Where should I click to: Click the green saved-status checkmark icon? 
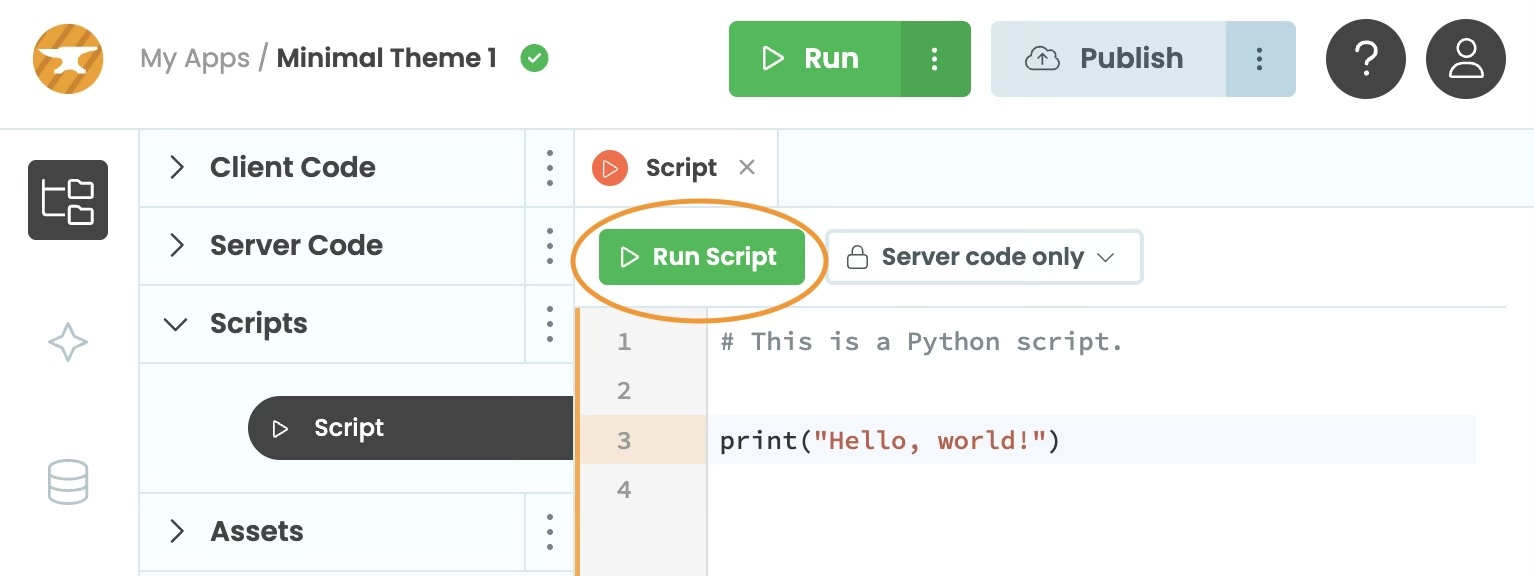[535, 59]
